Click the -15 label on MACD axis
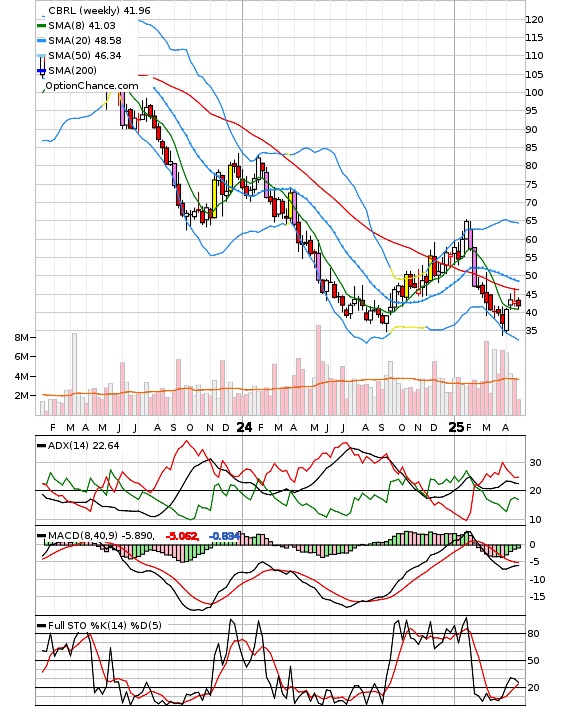566x706 pixels. pos(537,597)
